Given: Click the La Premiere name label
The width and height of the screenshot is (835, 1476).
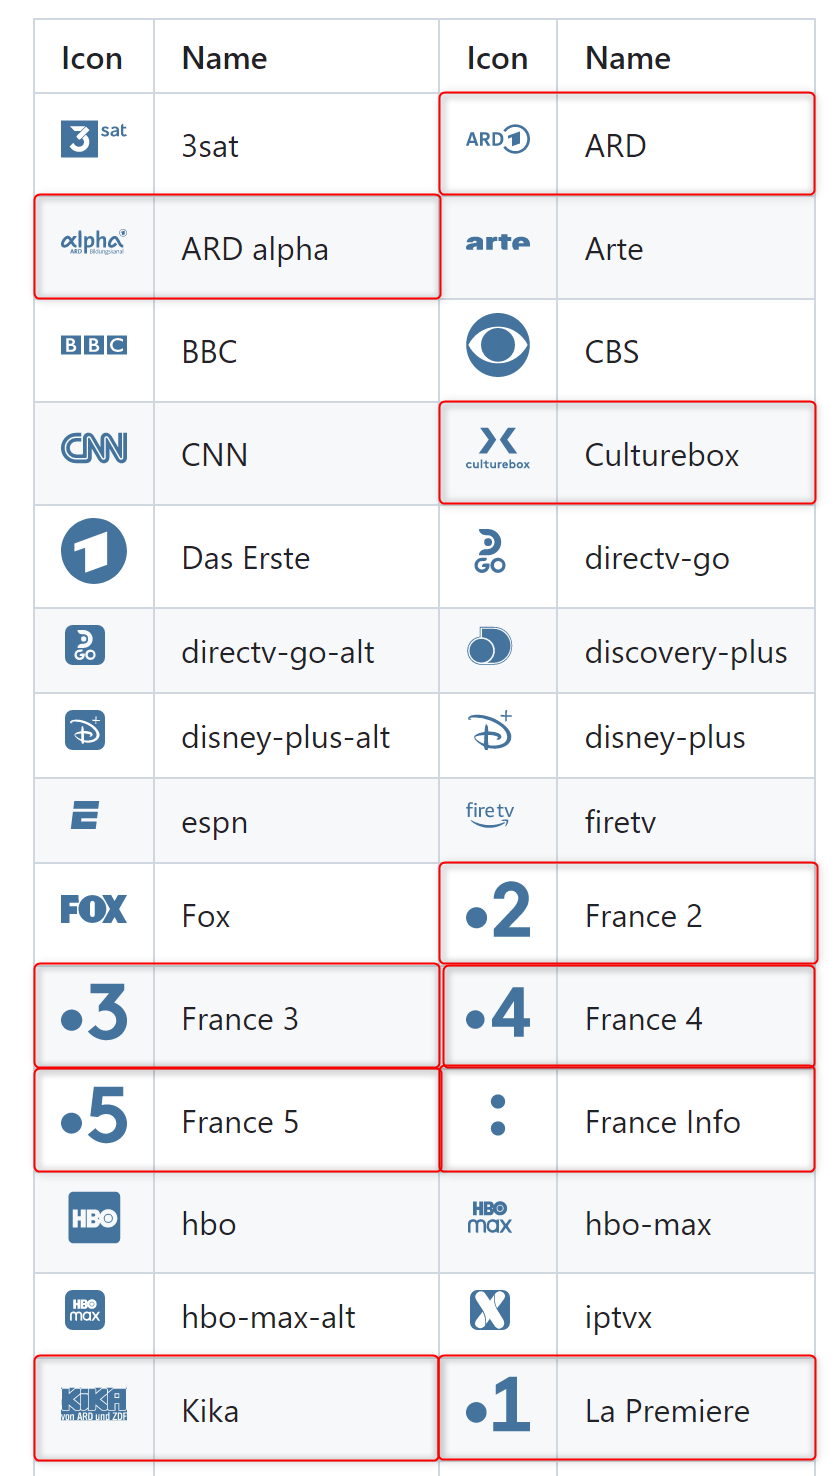Looking at the screenshot, I should pos(667,1410).
